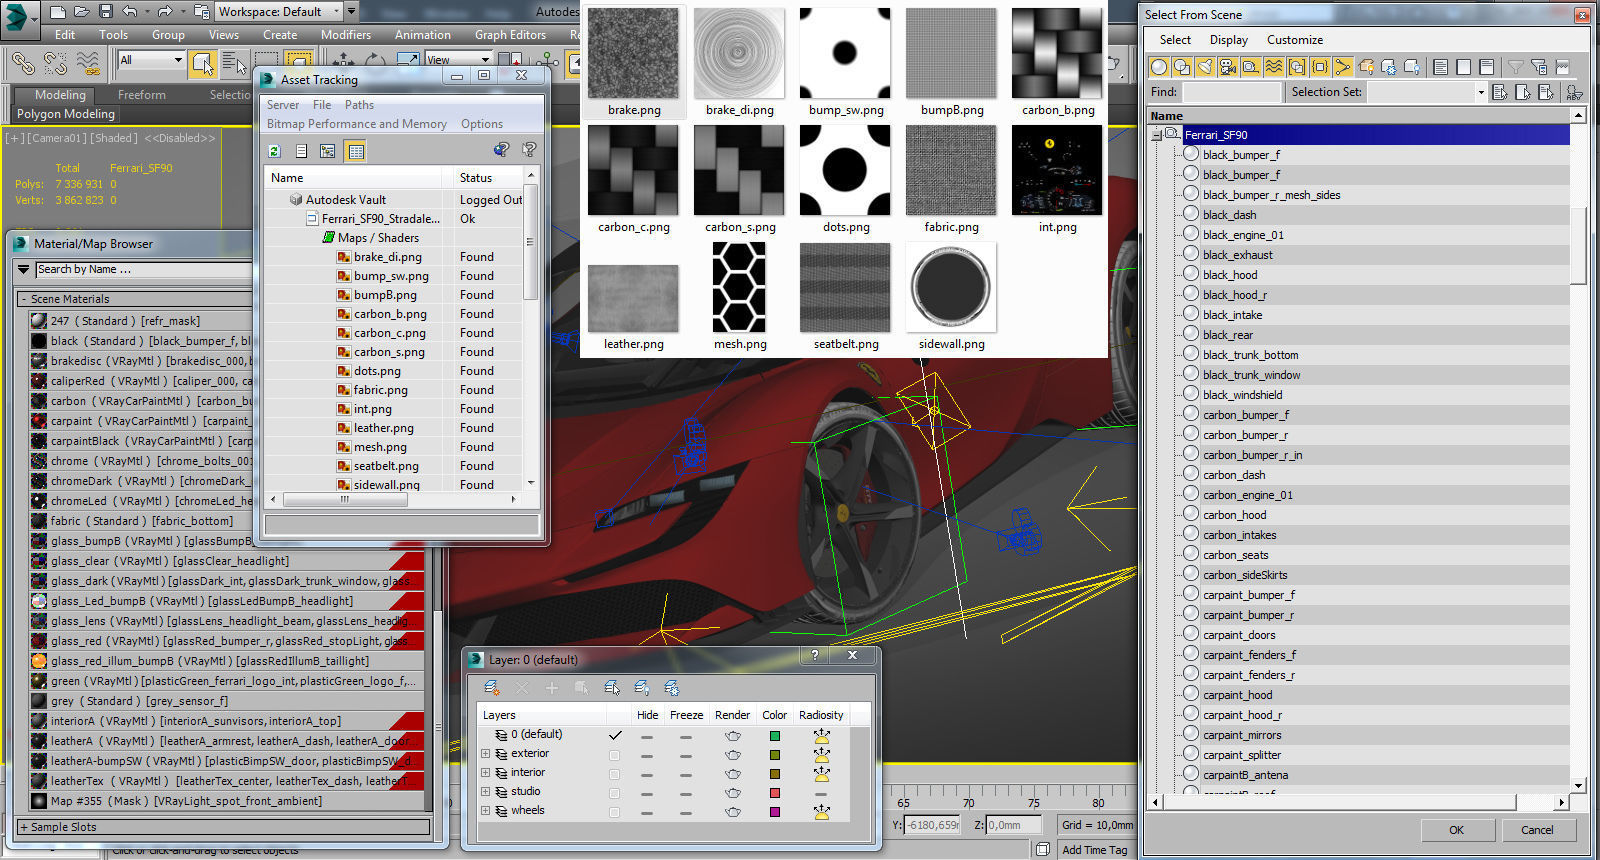Open the Graph Editors menu
Screen dimensions: 1600x860
point(510,35)
